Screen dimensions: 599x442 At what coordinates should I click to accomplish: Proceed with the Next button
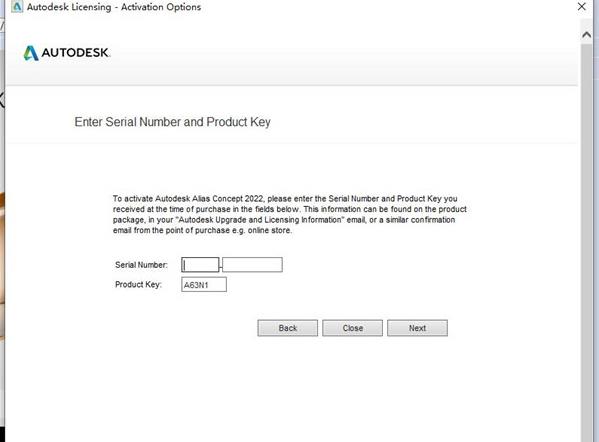coord(417,328)
